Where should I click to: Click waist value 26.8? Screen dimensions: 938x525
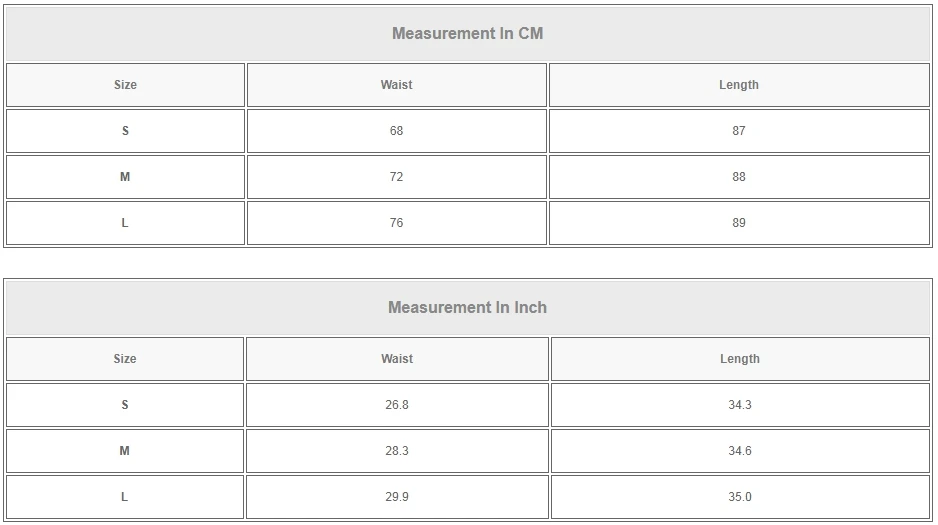click(397, 405)
